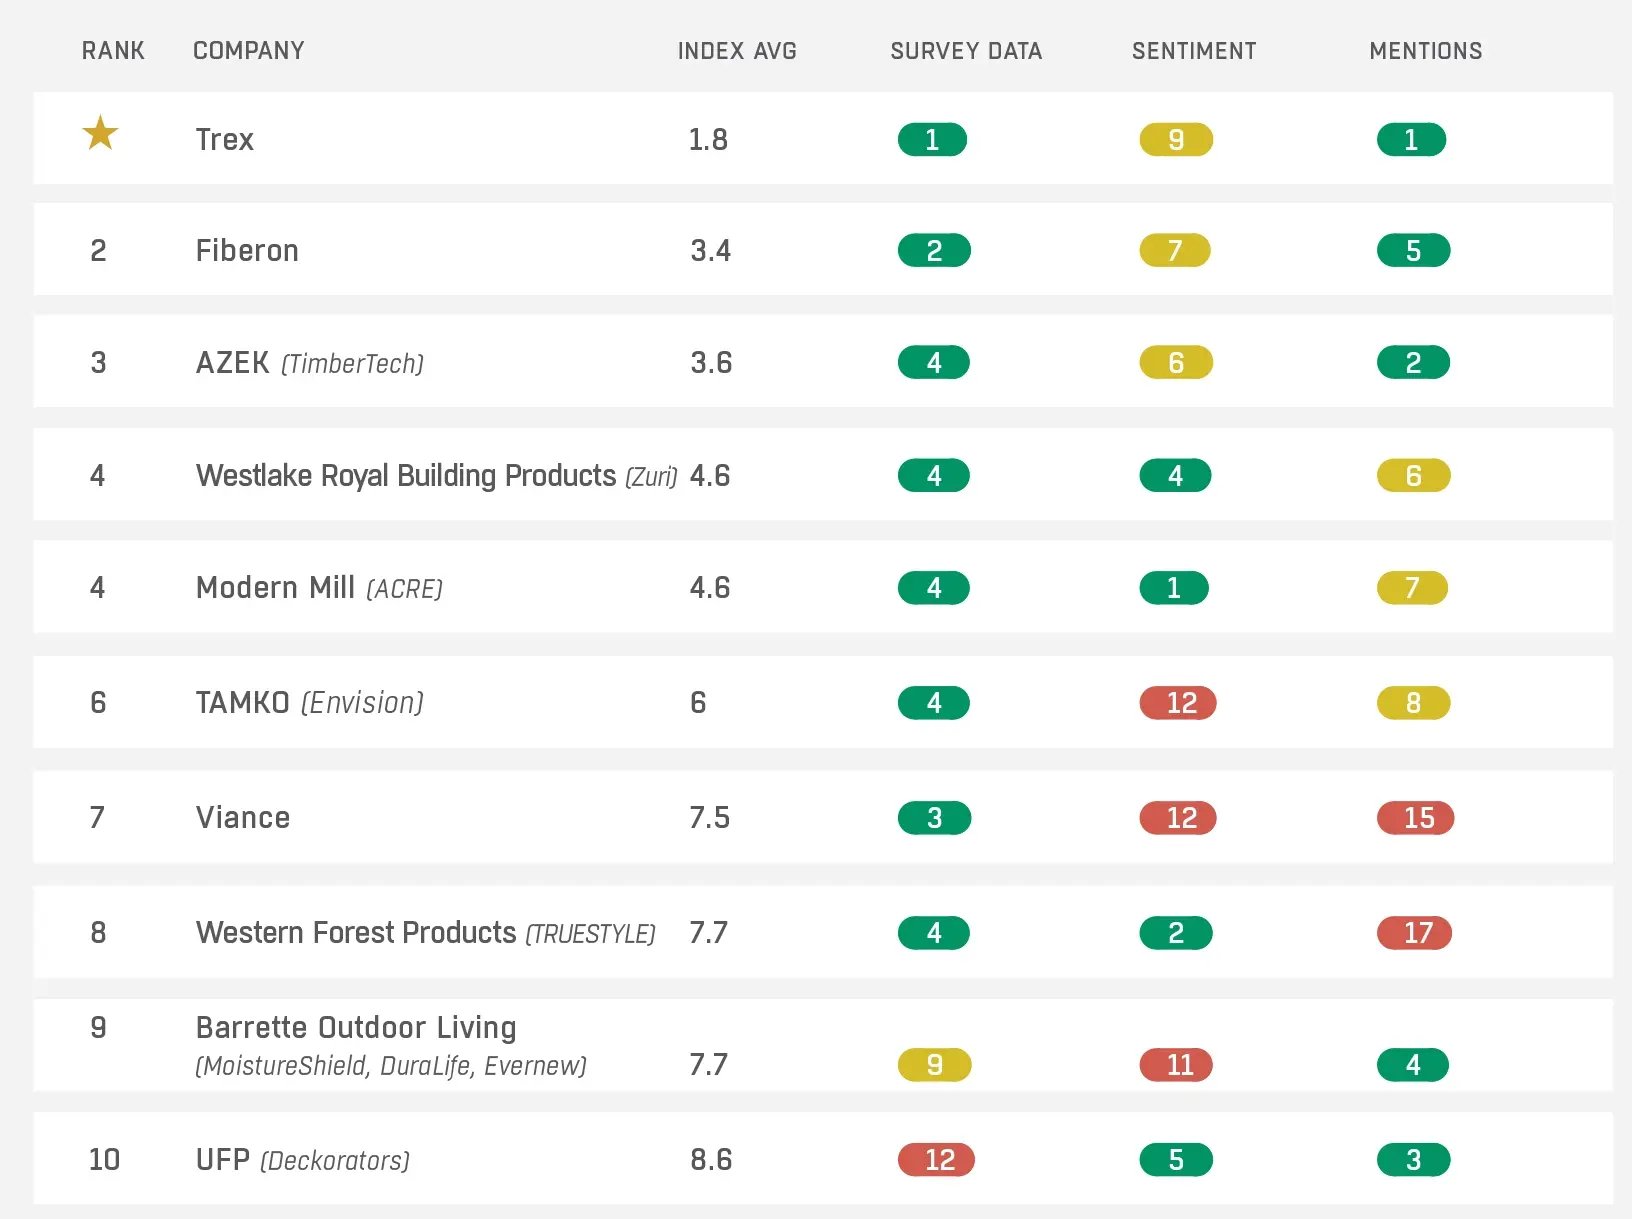
Task: Select the Fiberon company name
Action: click(247, 250)
